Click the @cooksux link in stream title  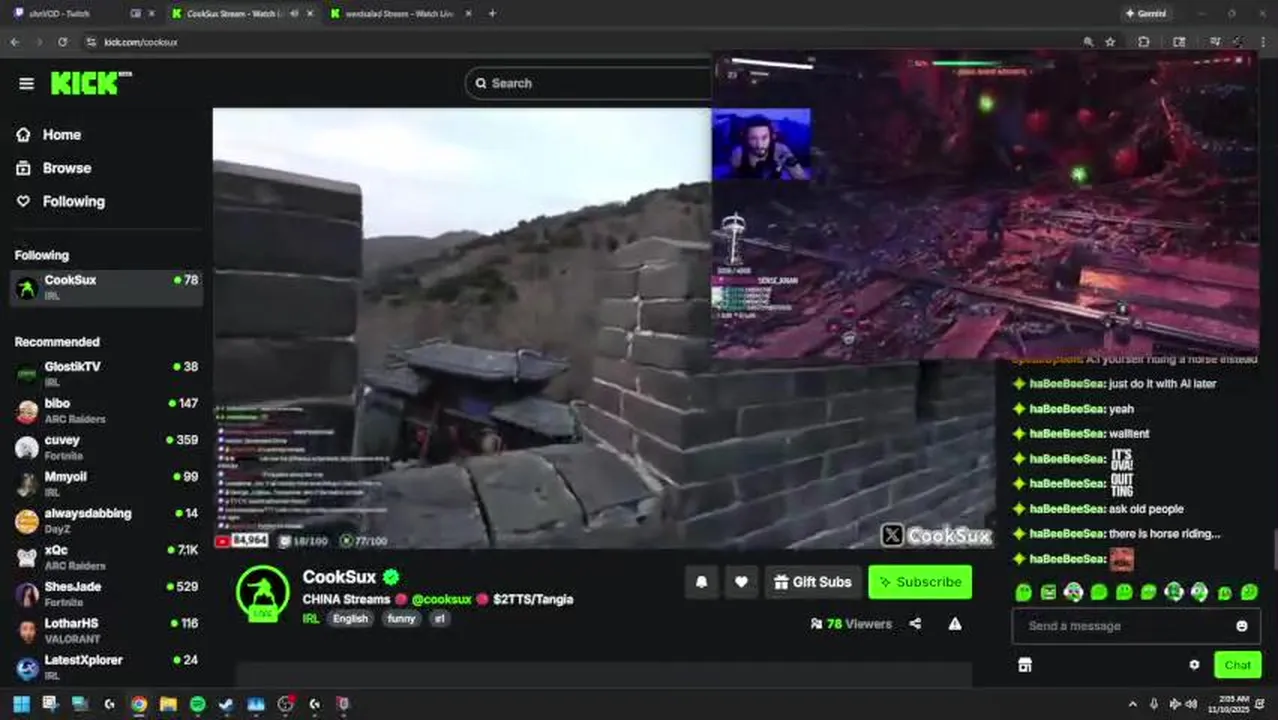pyautogui.click(x=441, y=599)
